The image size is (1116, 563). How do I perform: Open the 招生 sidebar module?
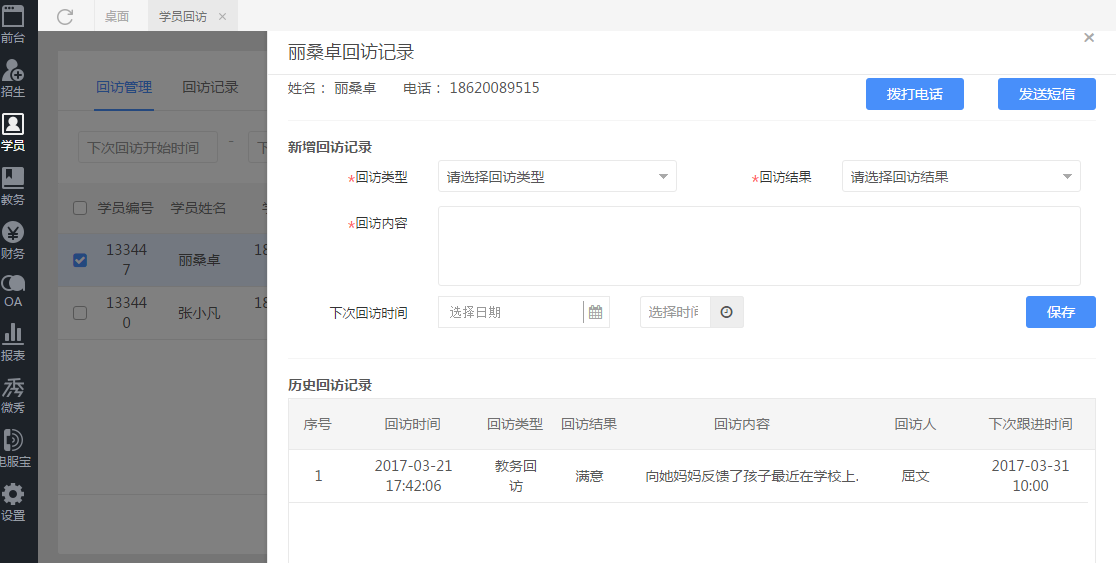click(13, 78)
